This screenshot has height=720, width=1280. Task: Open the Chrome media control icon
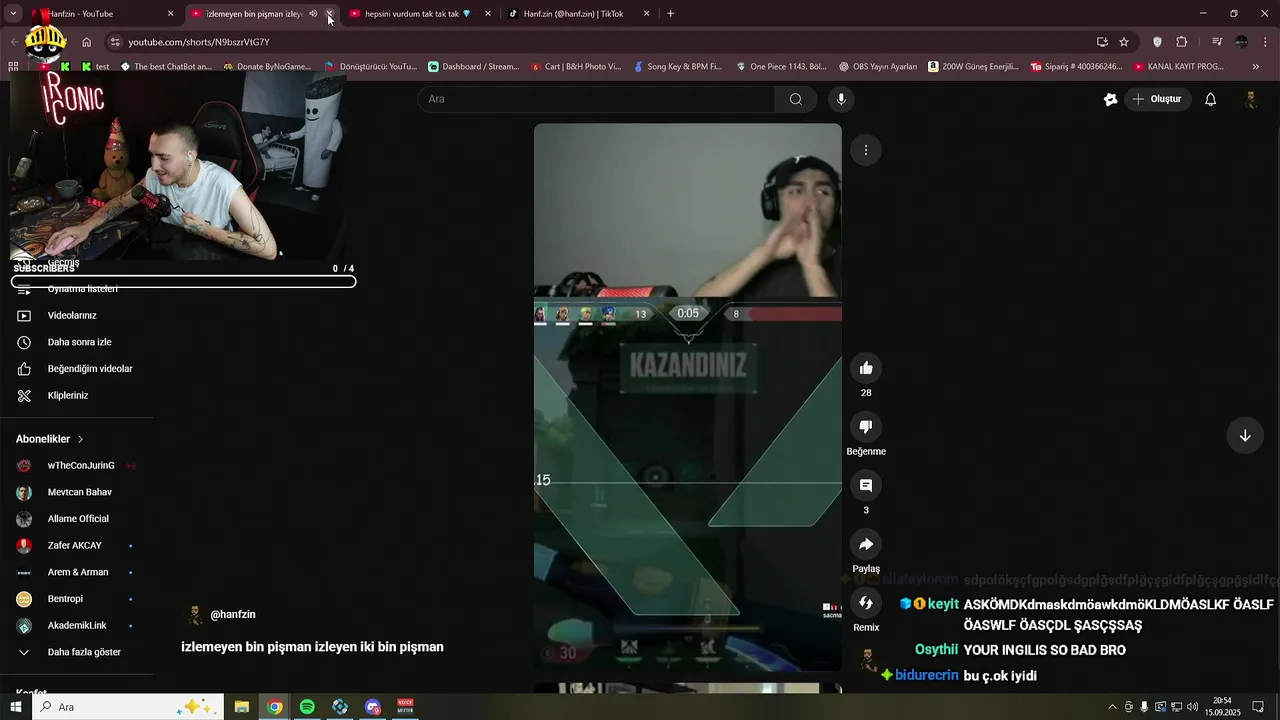tap(1217, 42)
